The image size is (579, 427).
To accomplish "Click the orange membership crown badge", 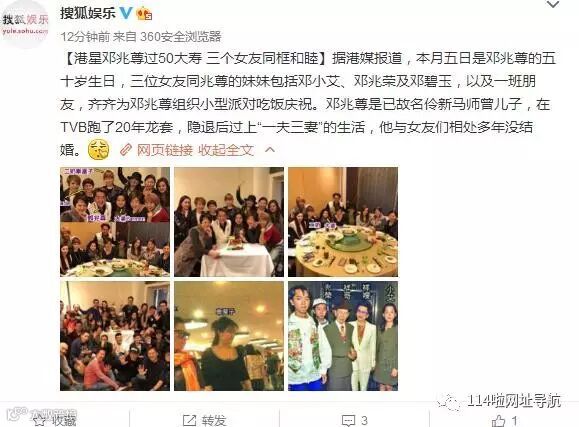I will coord(144,14).
